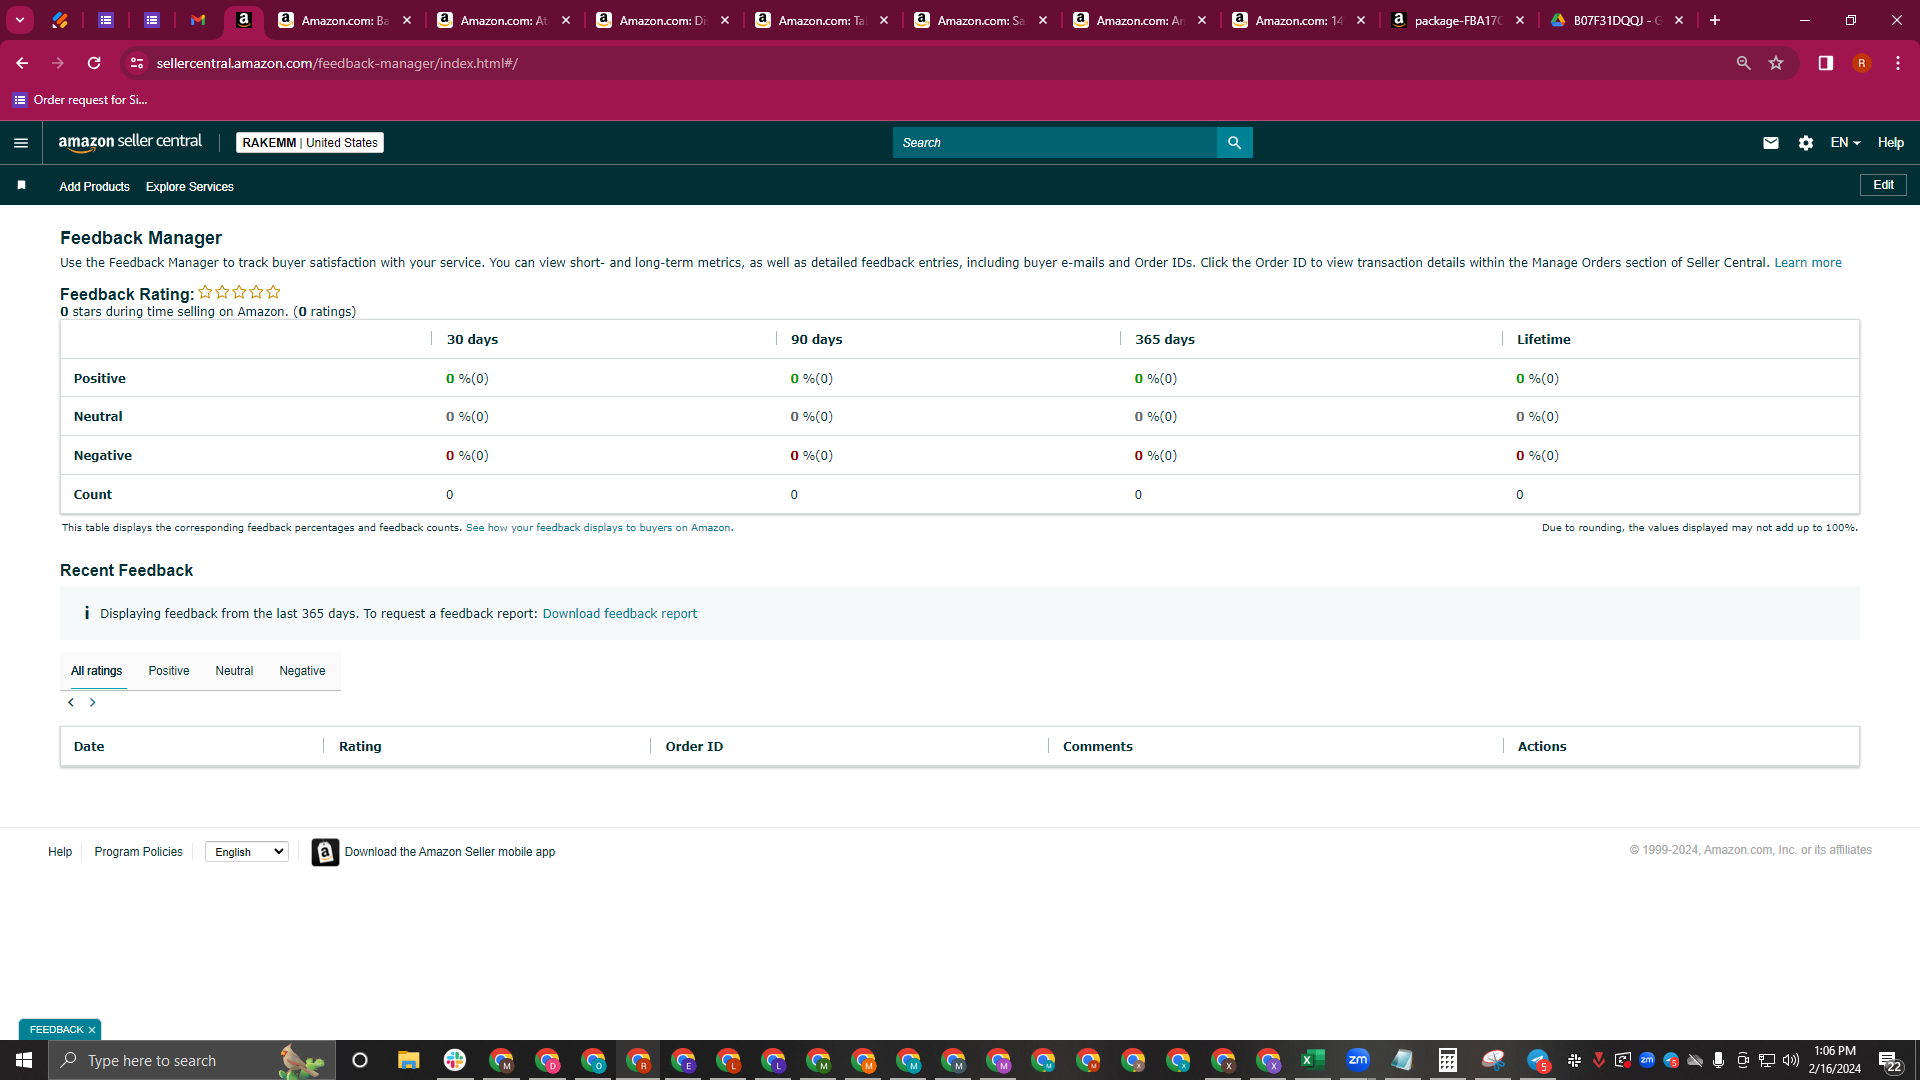The image size is (1920, 1080).
Task: Select the Negative feedback tab
Action: (x=302, y=671)
